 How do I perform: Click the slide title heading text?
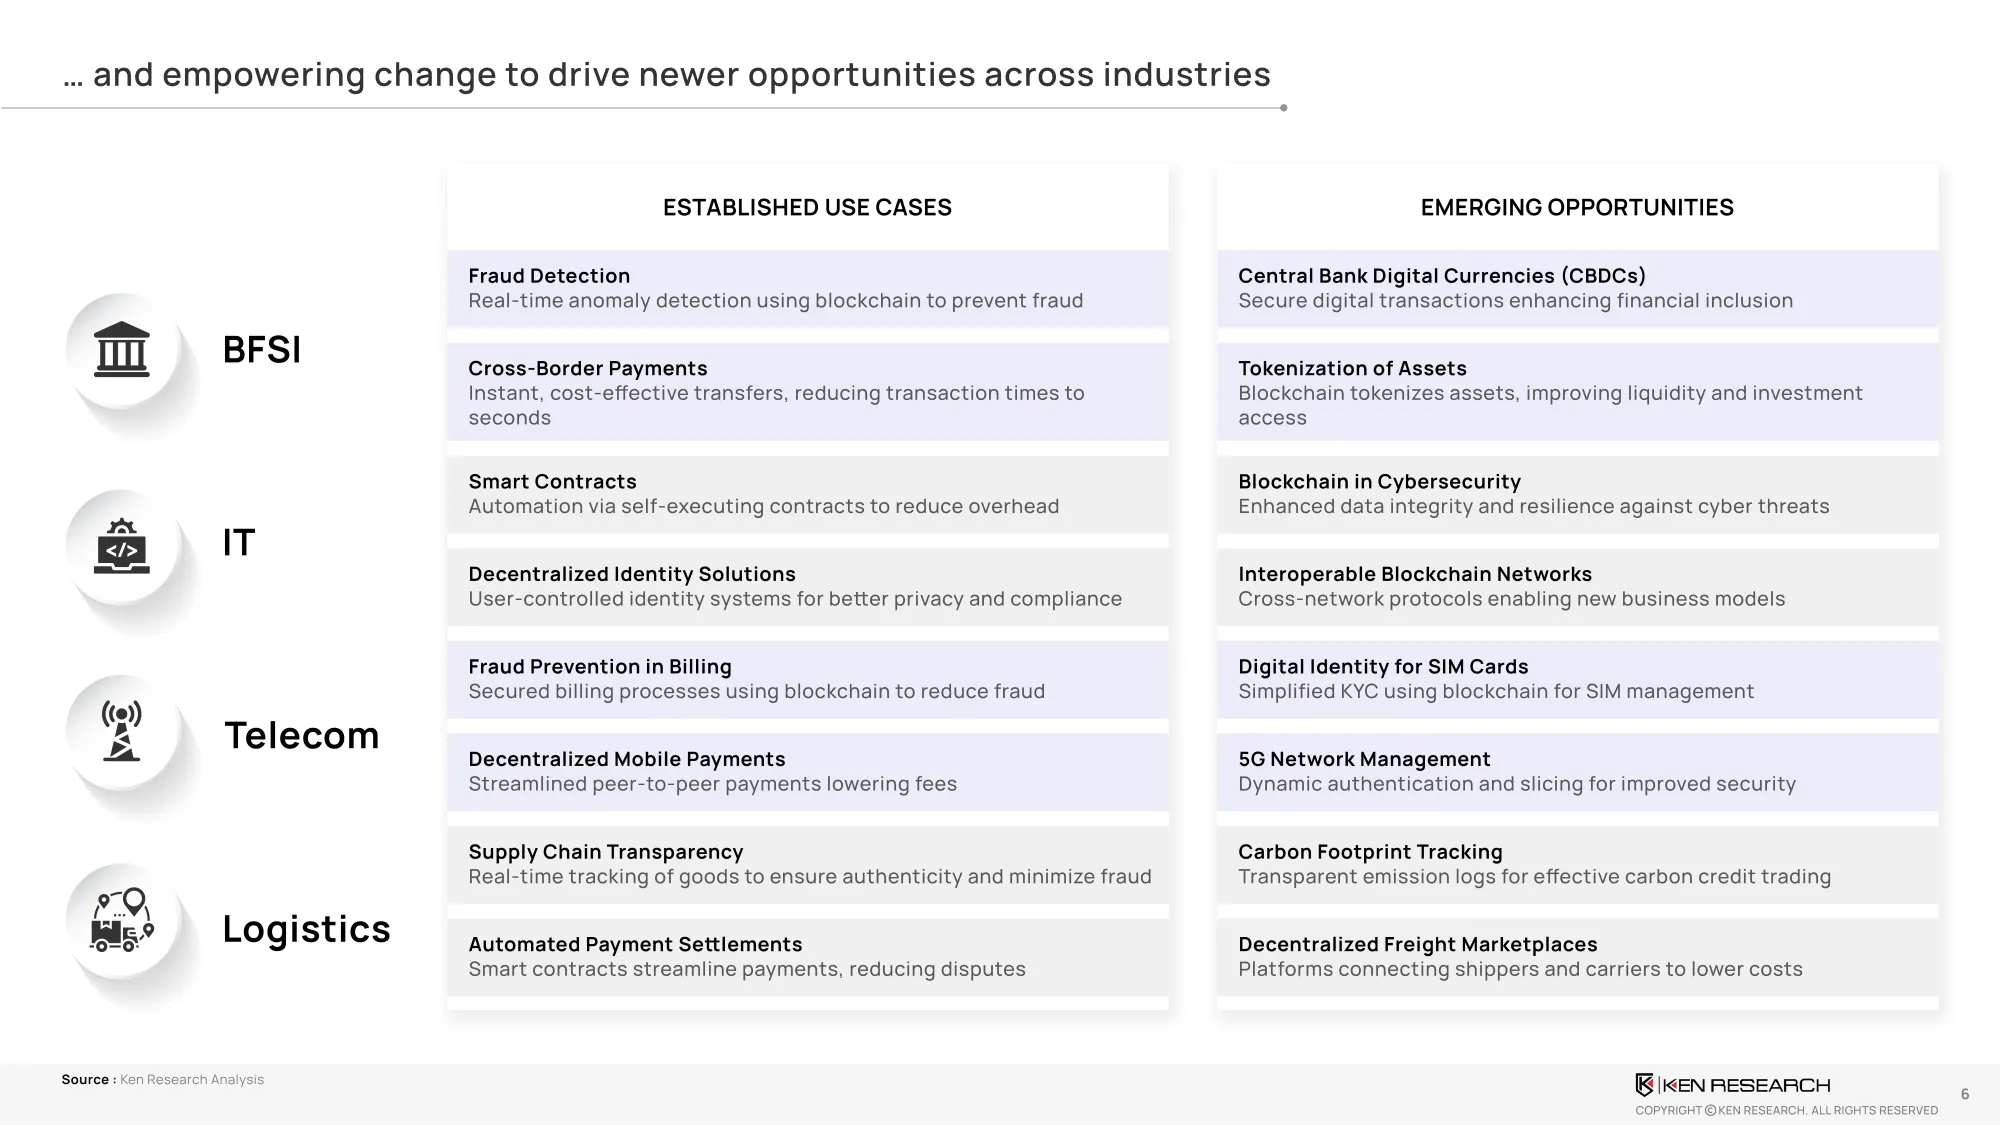[x=666, y=75]
